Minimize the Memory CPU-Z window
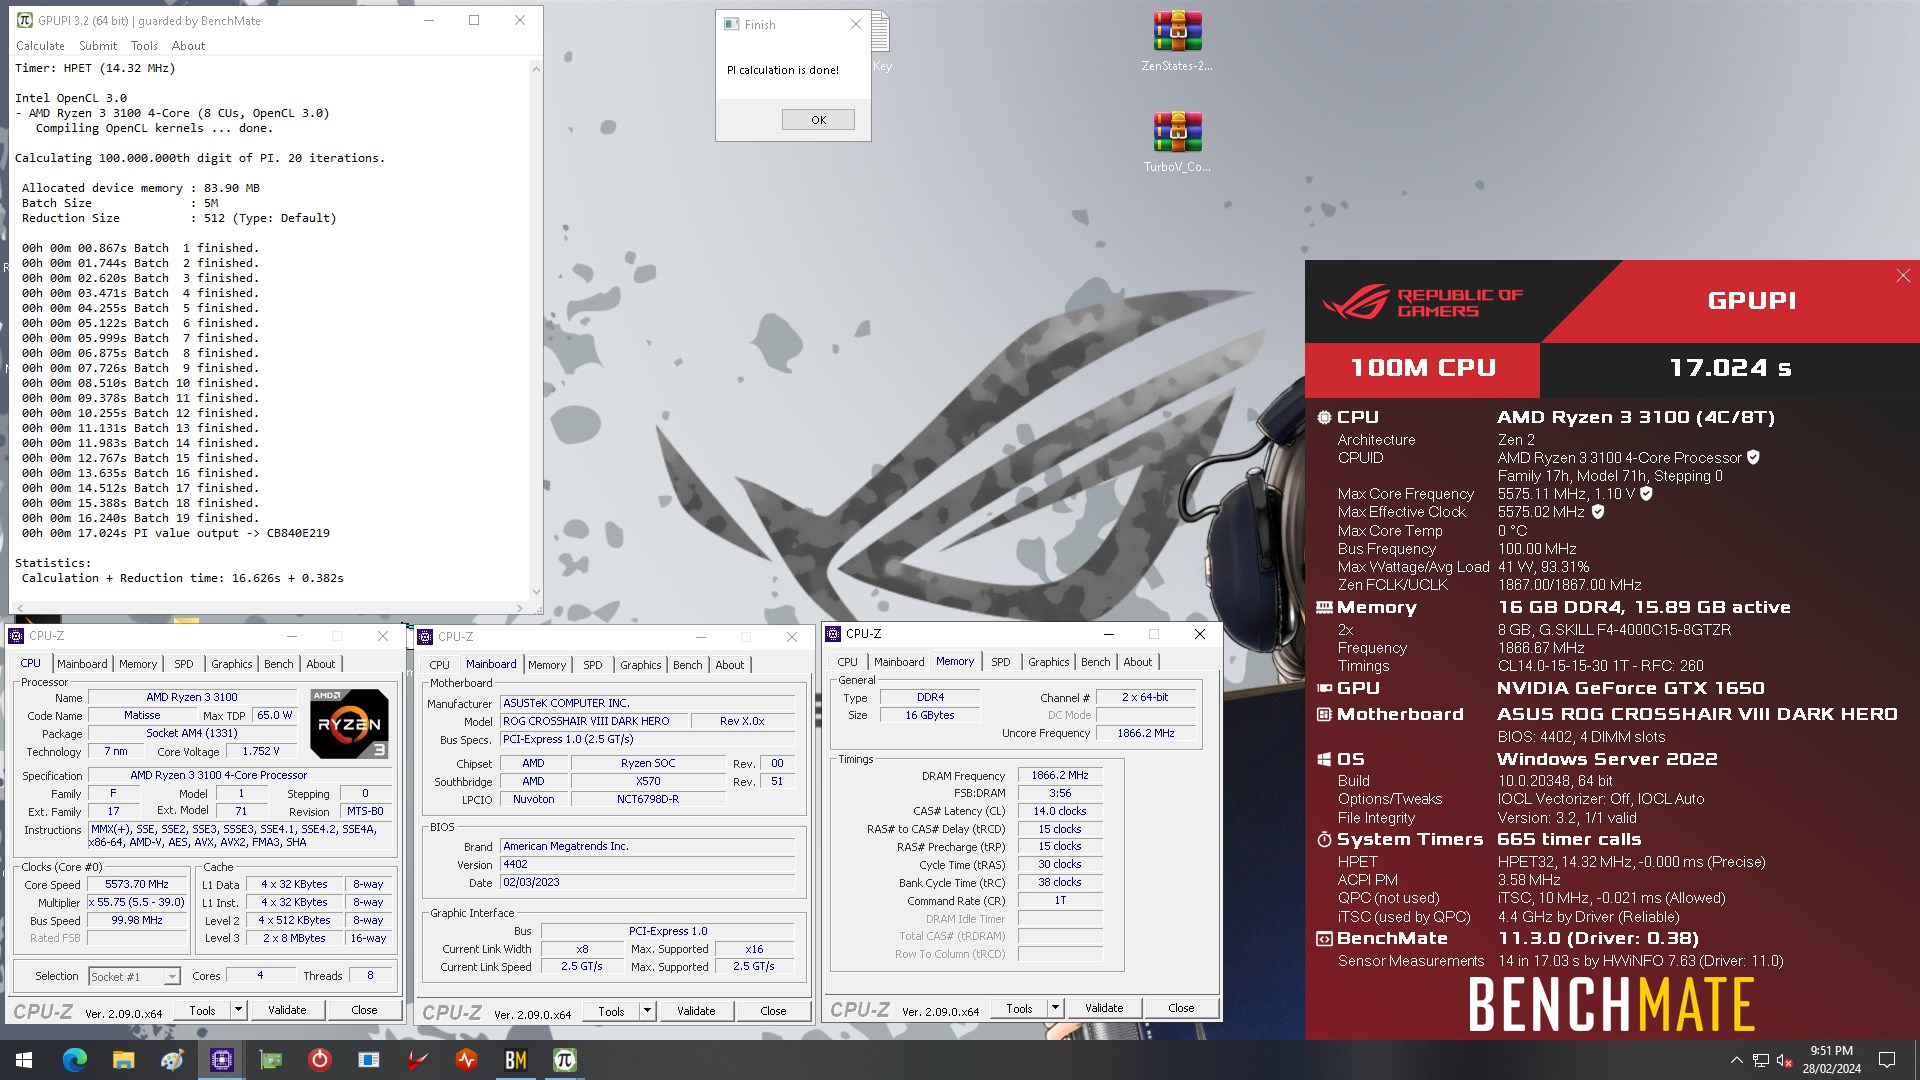1920x1080 pixels. click(x=1108, y=634)
